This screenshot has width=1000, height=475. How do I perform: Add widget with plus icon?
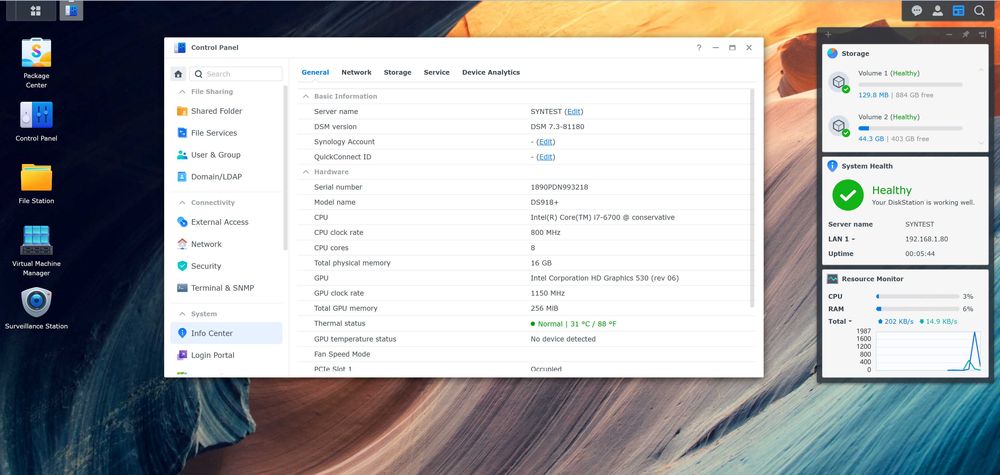[828, 34]
